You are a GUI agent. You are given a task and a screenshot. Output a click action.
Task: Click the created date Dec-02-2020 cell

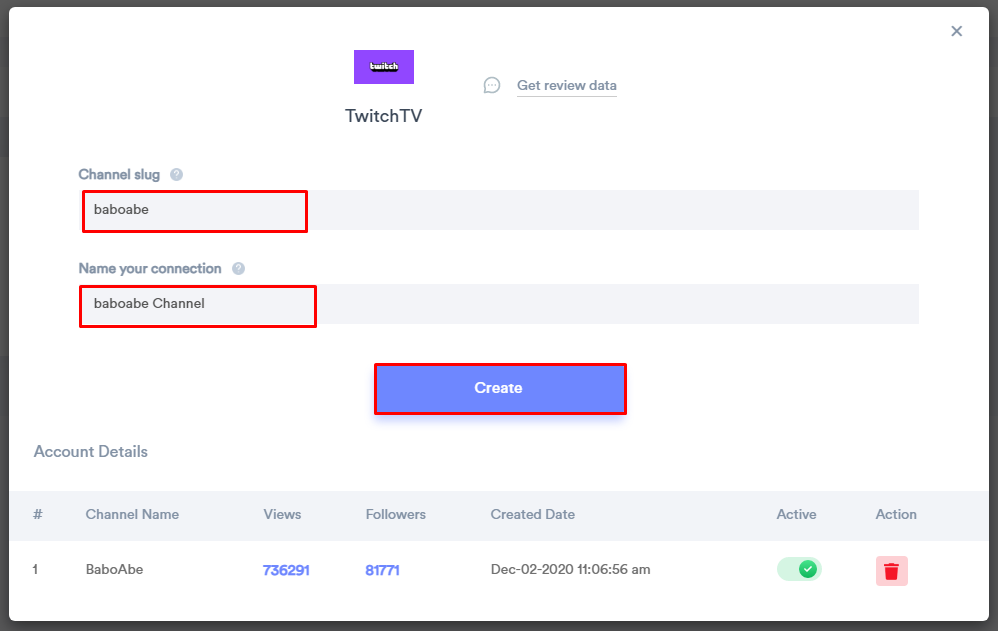pyautogui.click(x=570, y=569)
